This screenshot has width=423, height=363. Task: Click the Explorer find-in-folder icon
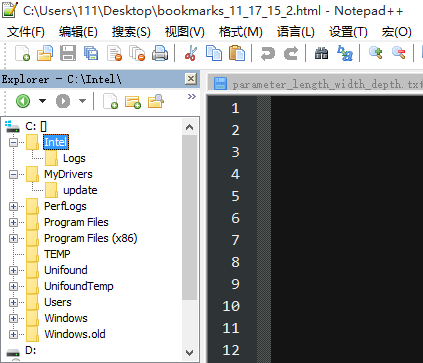[156, 101]
